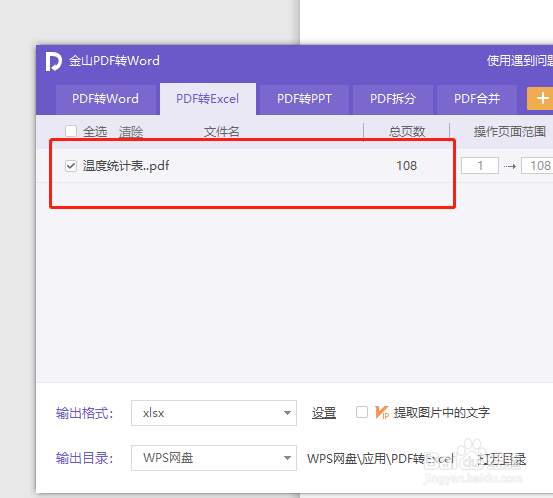553x498 pixels.
Task: Enable 提取图片中的文字 checkbox
Action: pyautogui.click(x=362, y=412)
